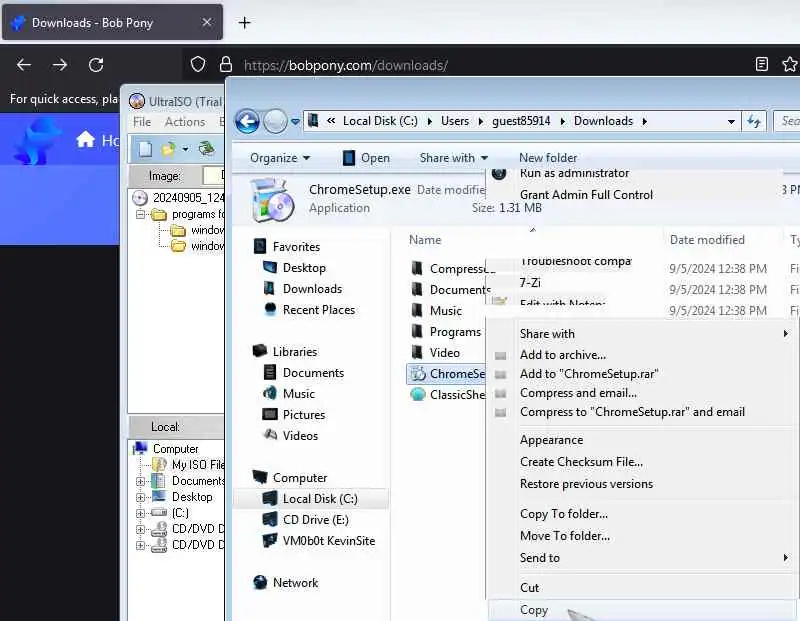Go back in the browser
800x621 pixels.
coord(23,65)
